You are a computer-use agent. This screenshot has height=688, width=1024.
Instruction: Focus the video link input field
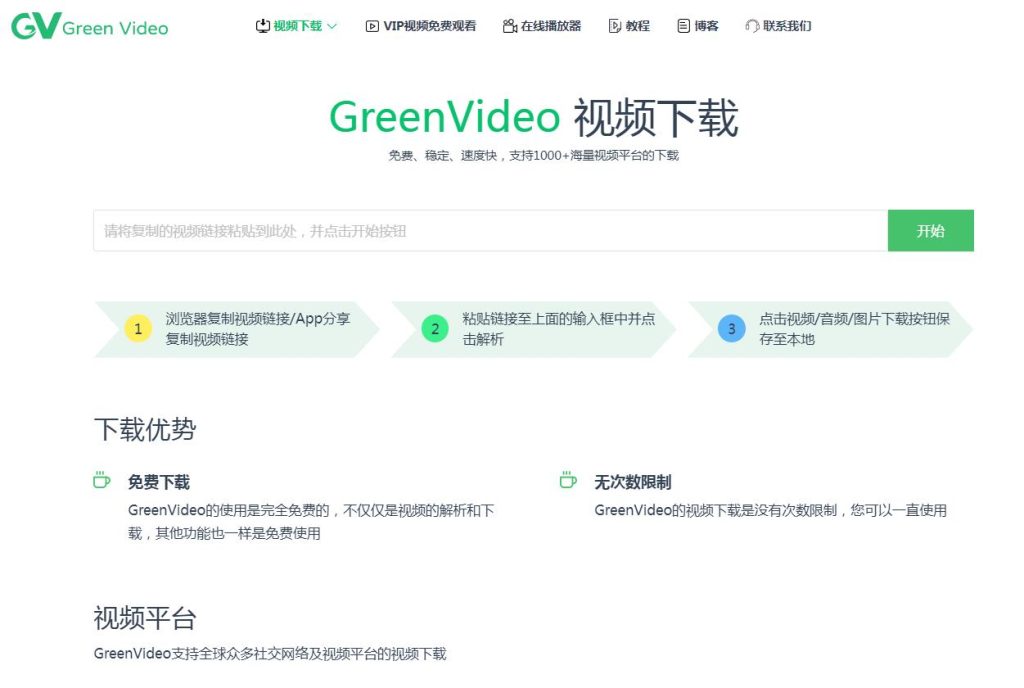pyautogui.click(x=490, y=230)
